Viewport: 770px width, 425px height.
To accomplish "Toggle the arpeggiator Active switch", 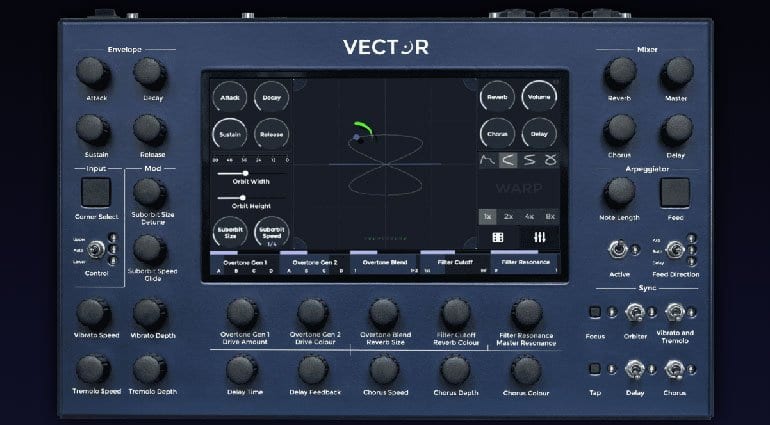I will 618,249.
